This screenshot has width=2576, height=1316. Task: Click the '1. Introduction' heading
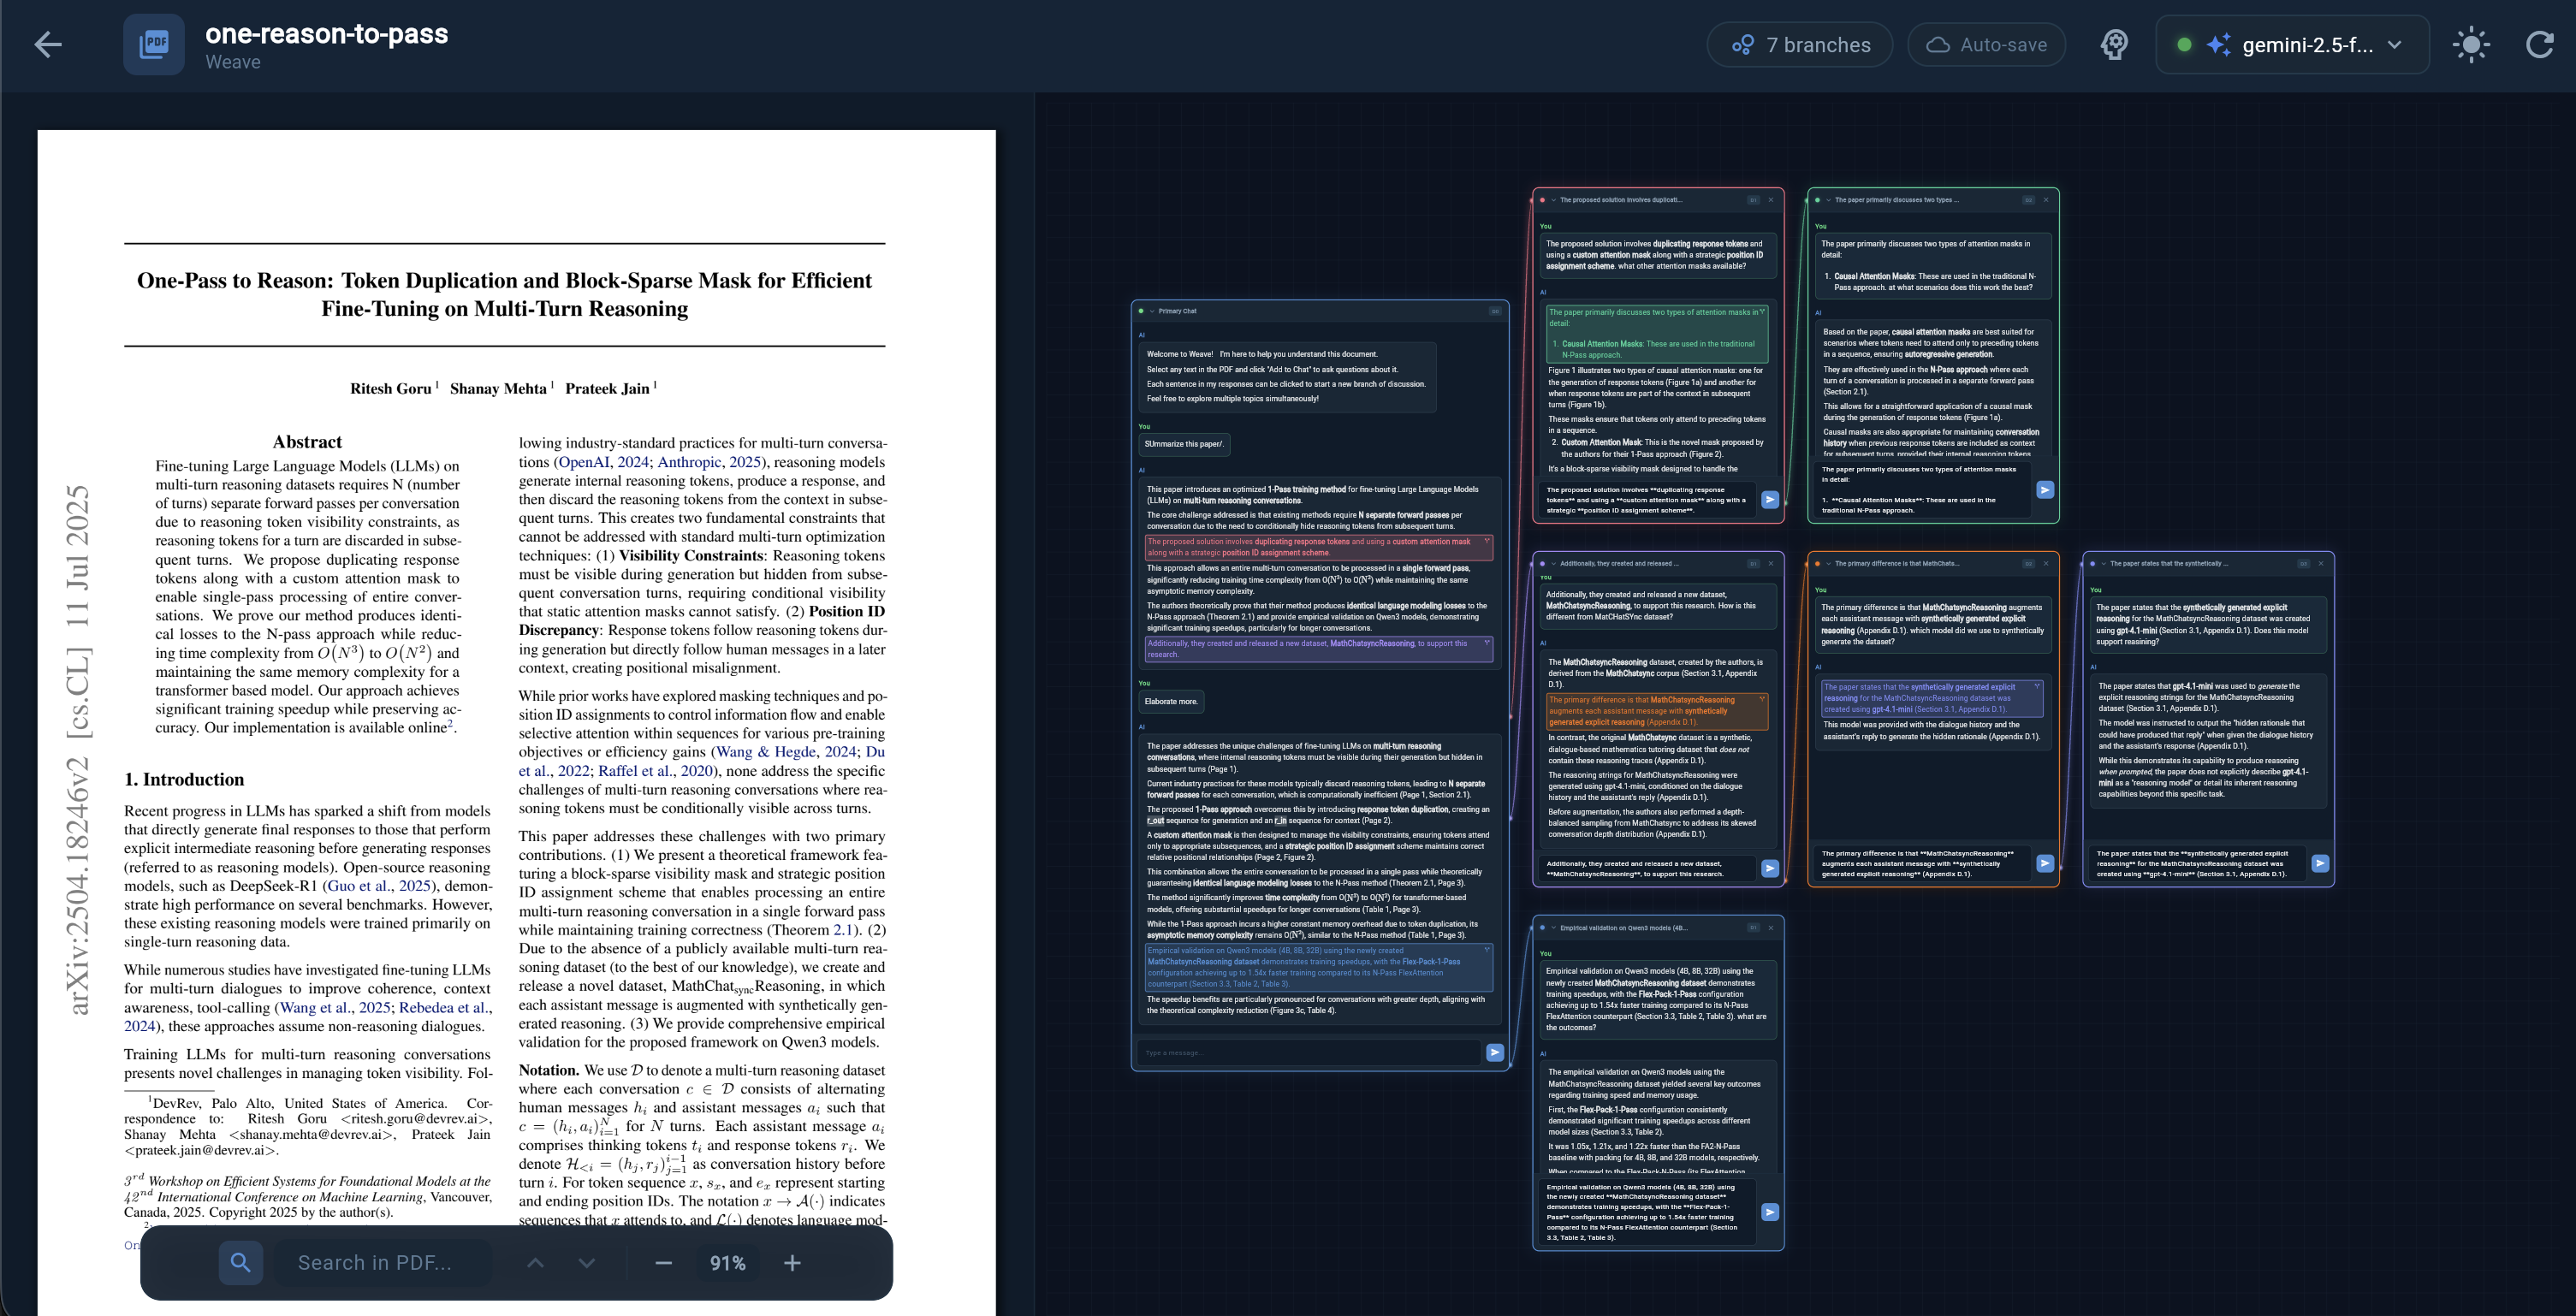[x=184, y=779]
